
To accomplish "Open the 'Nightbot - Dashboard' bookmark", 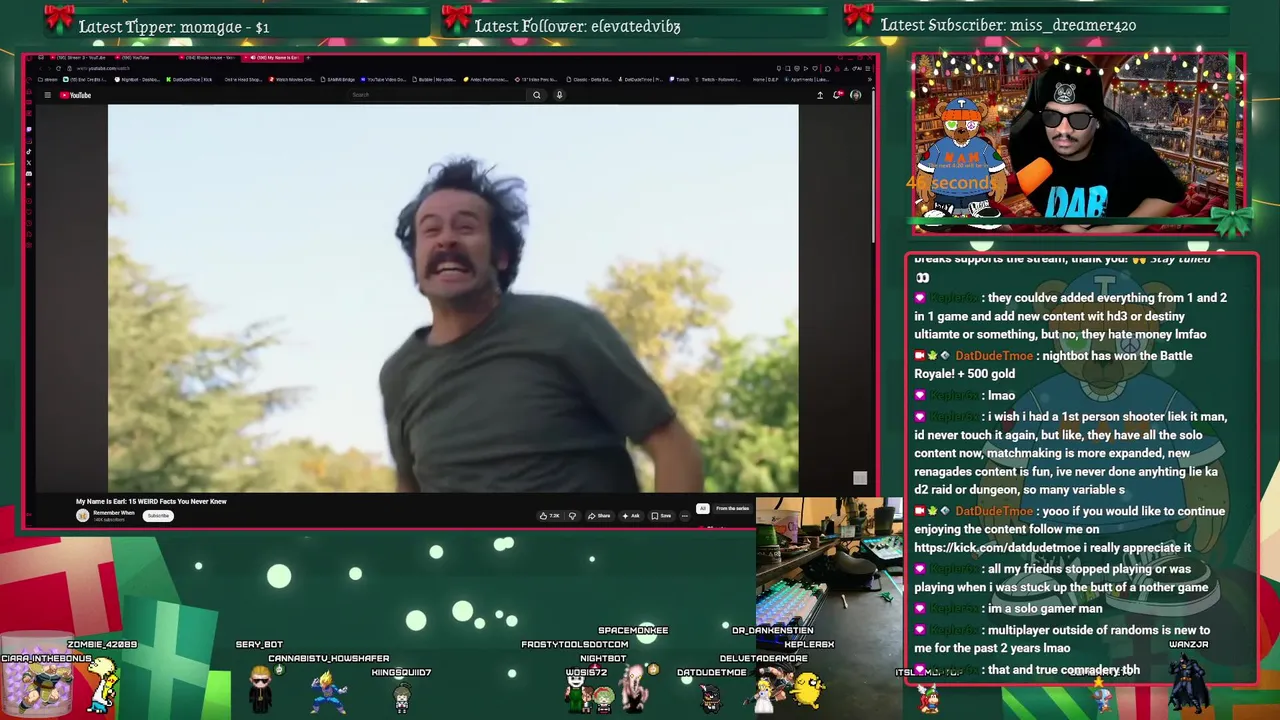I will [x=137, y=79].
